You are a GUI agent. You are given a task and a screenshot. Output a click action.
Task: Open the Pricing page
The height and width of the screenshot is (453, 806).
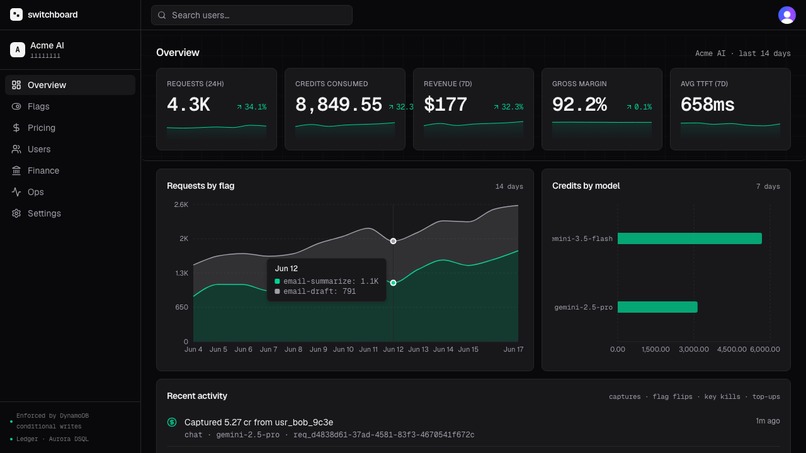click(x=70, y=128)
